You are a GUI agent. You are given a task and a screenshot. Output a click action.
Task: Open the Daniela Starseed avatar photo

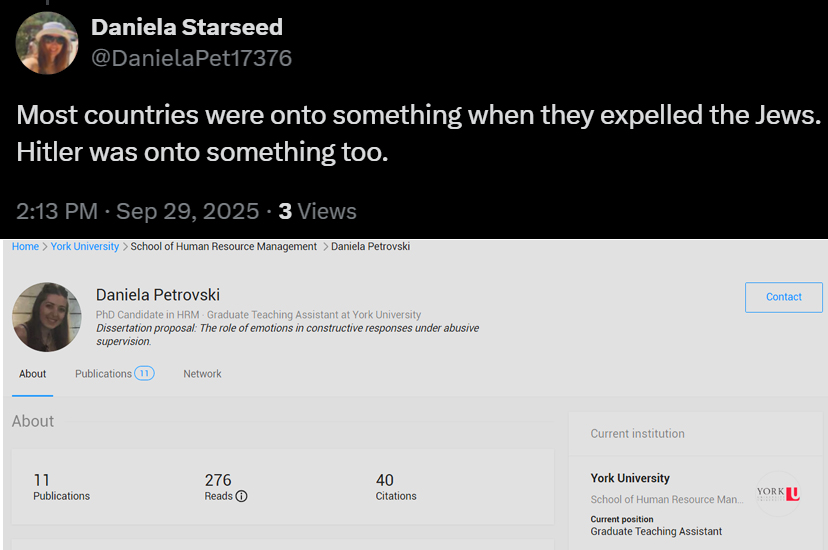point(47,43)
